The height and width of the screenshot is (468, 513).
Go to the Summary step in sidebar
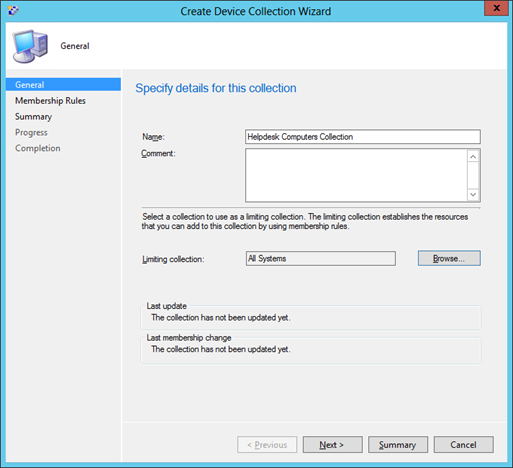(x=33, y=117)
